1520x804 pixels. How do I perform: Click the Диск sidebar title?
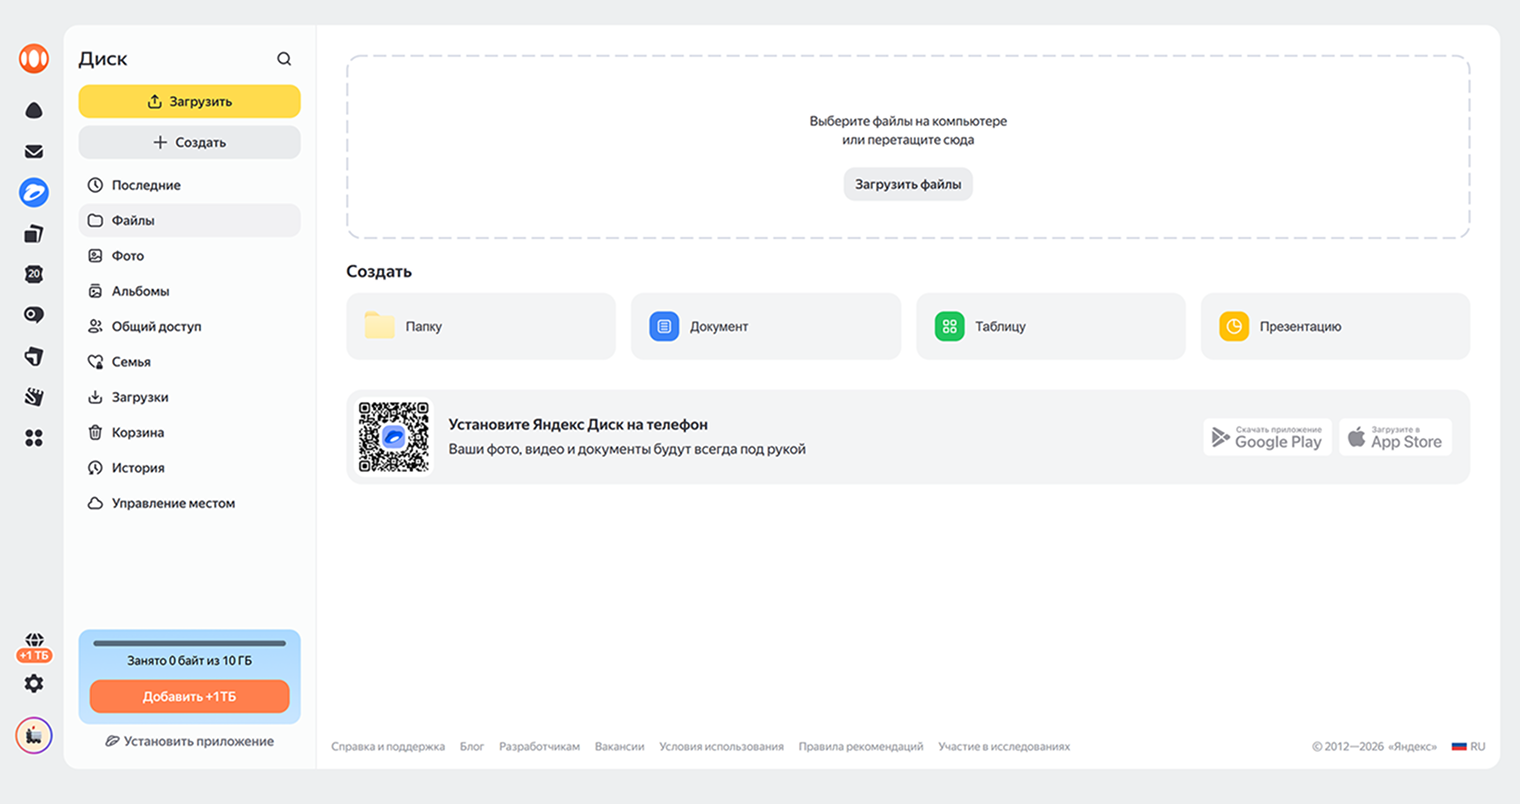(103, 59)
